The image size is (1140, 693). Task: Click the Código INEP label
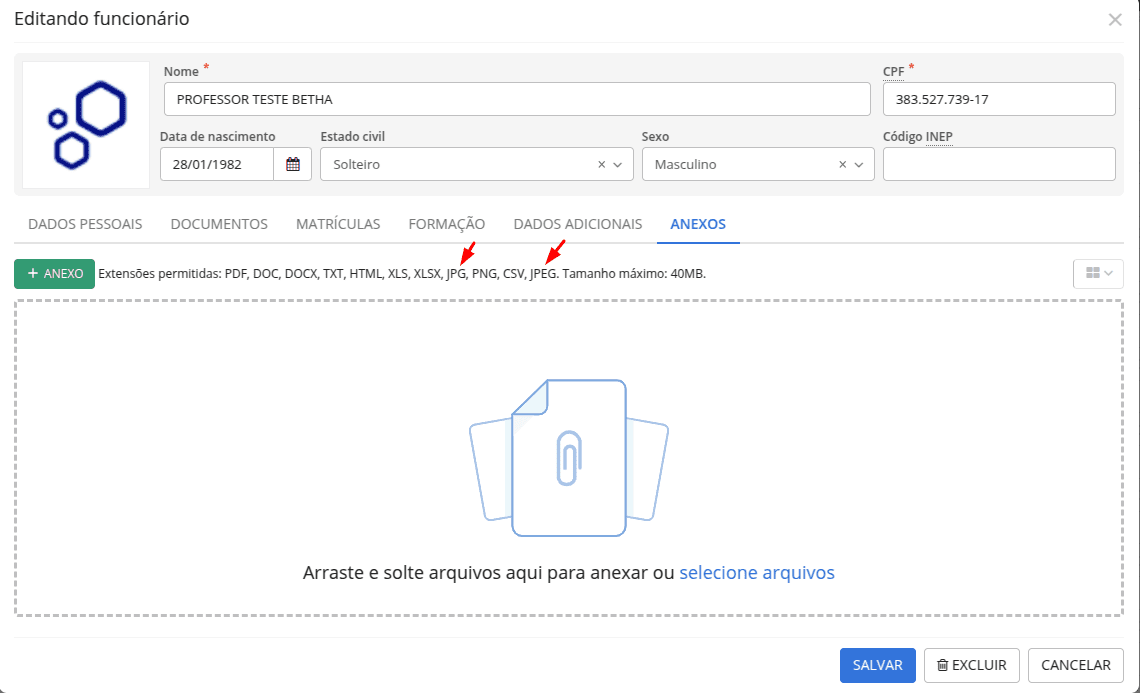(x=918, y=137)
